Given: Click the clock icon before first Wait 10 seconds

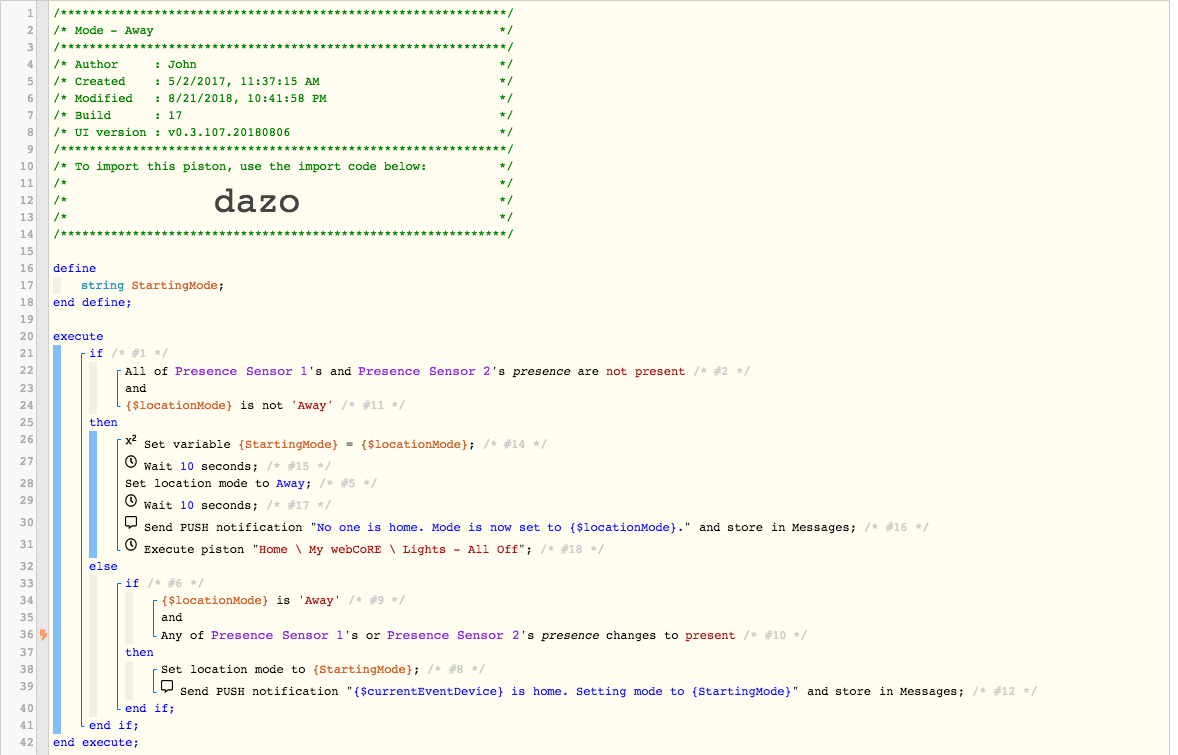Looking at the screenshot, I should pos(131,462).
